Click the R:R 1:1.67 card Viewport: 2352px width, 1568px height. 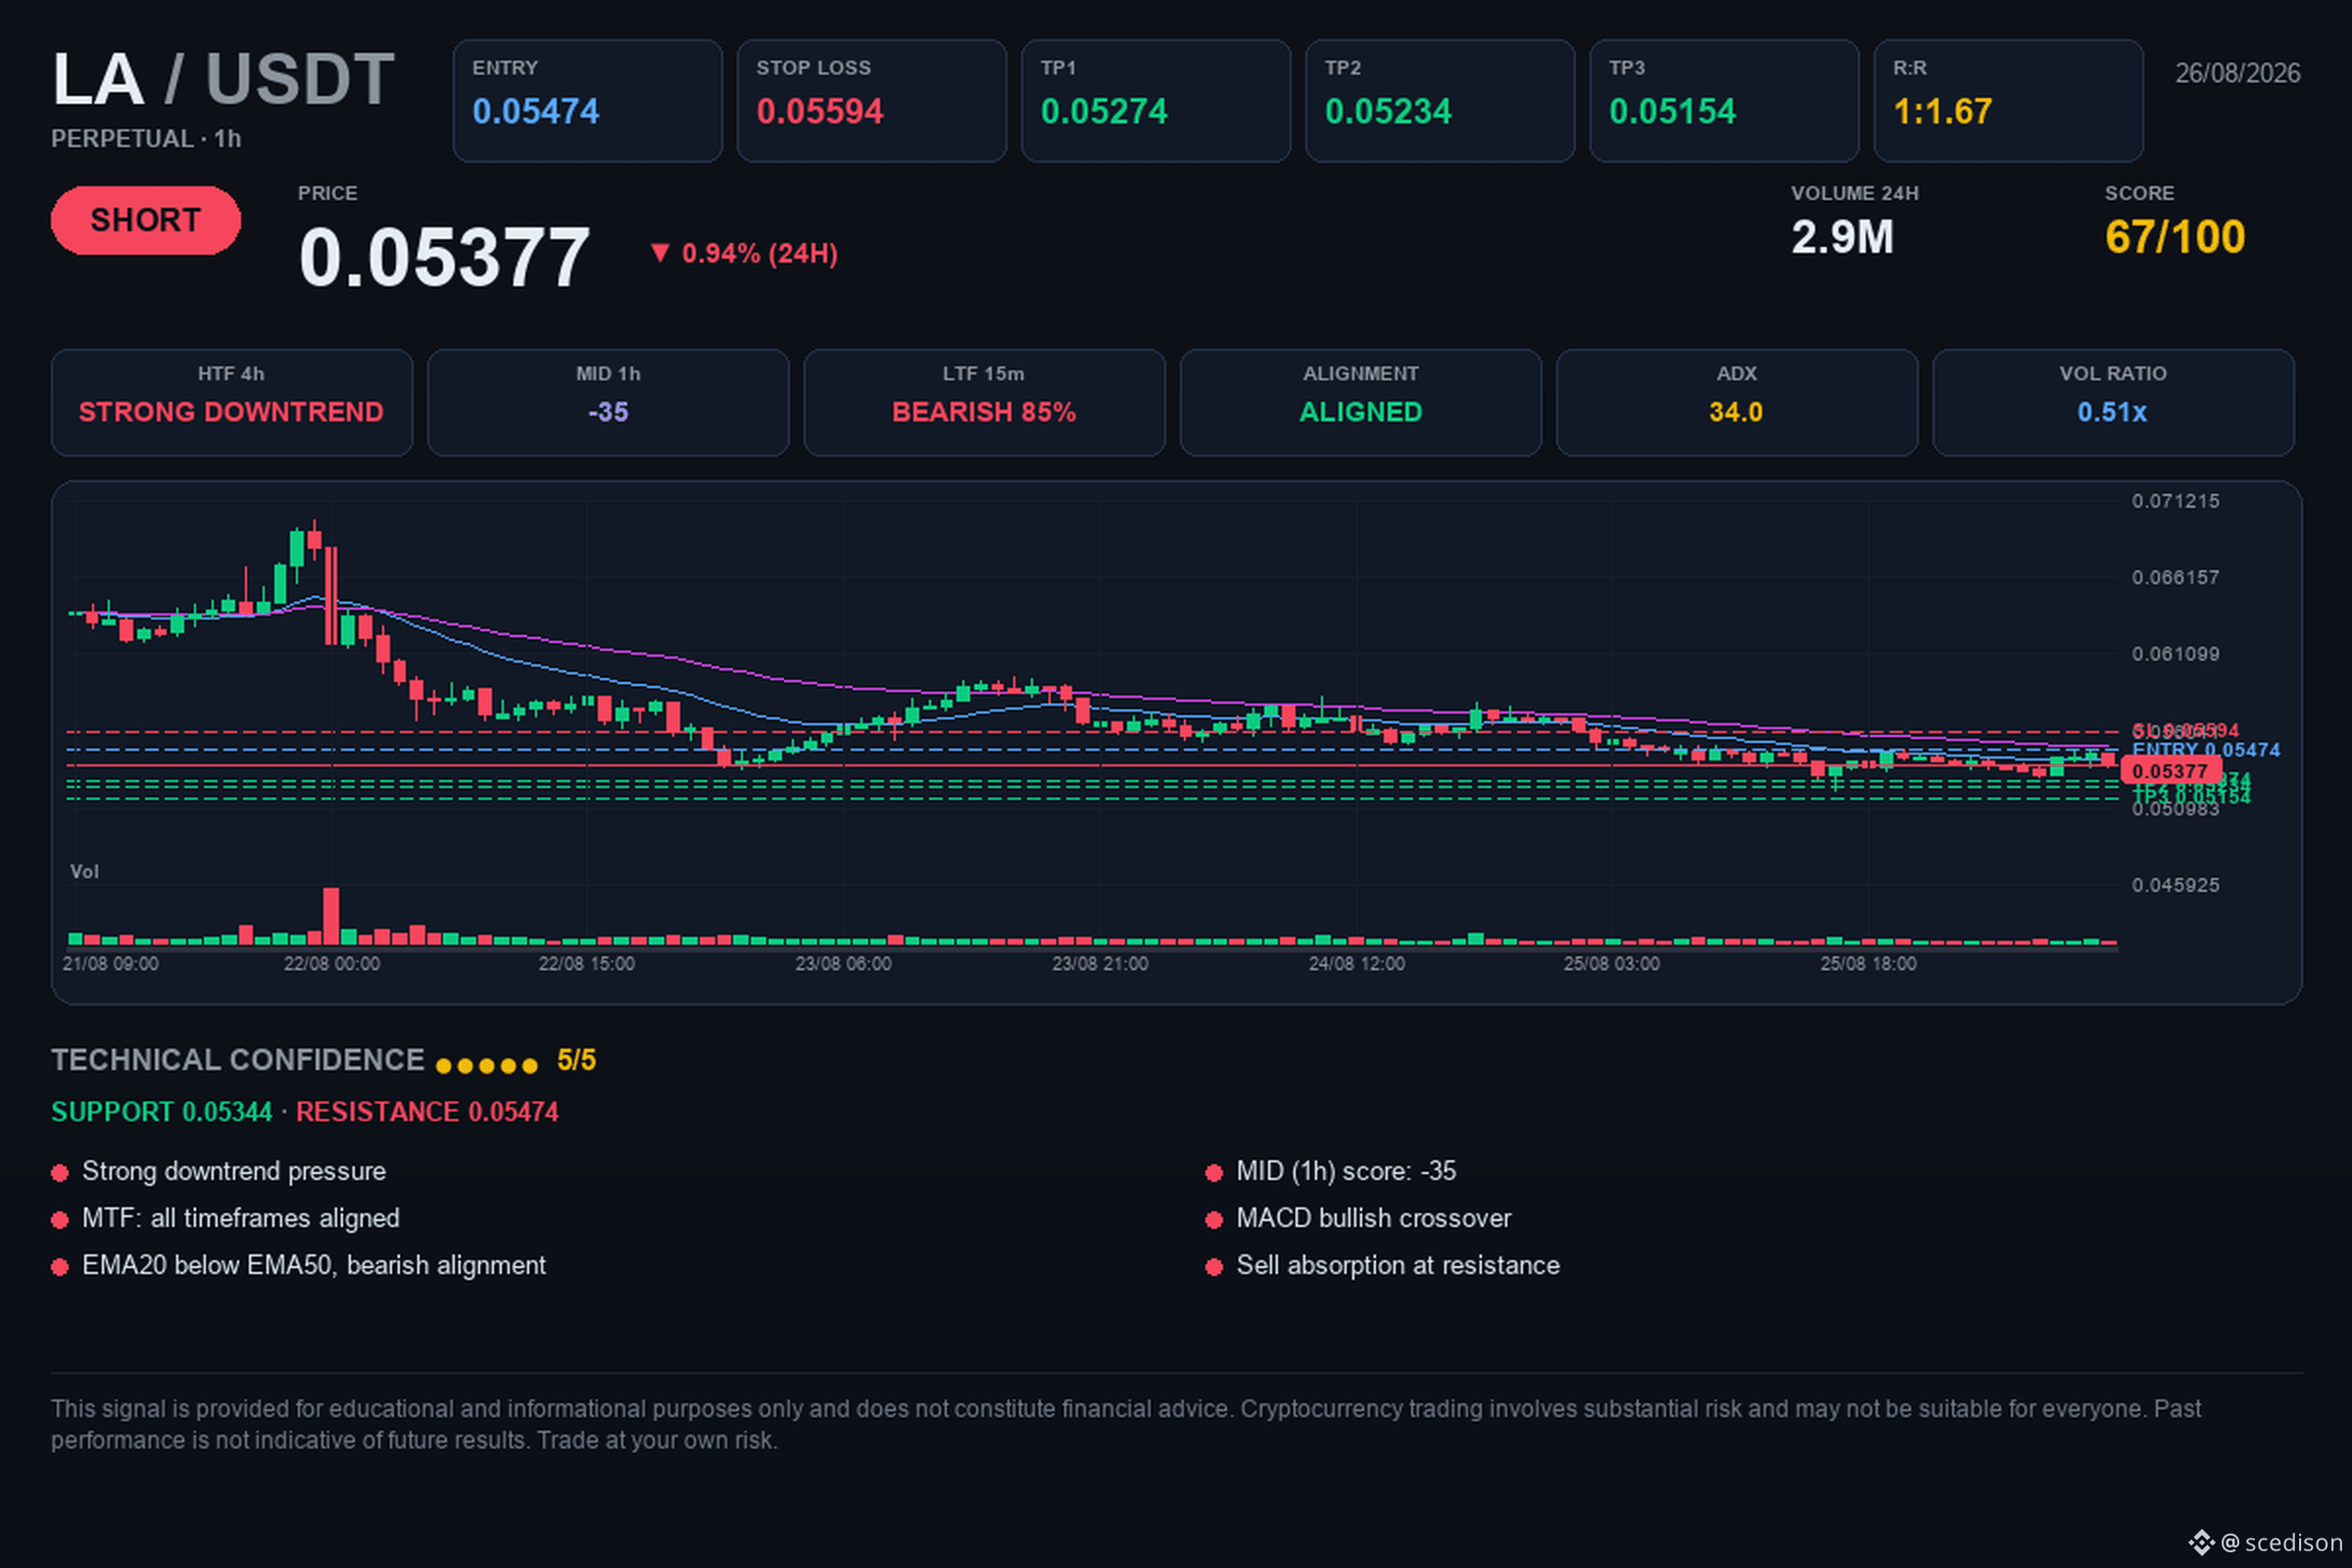2007,101
